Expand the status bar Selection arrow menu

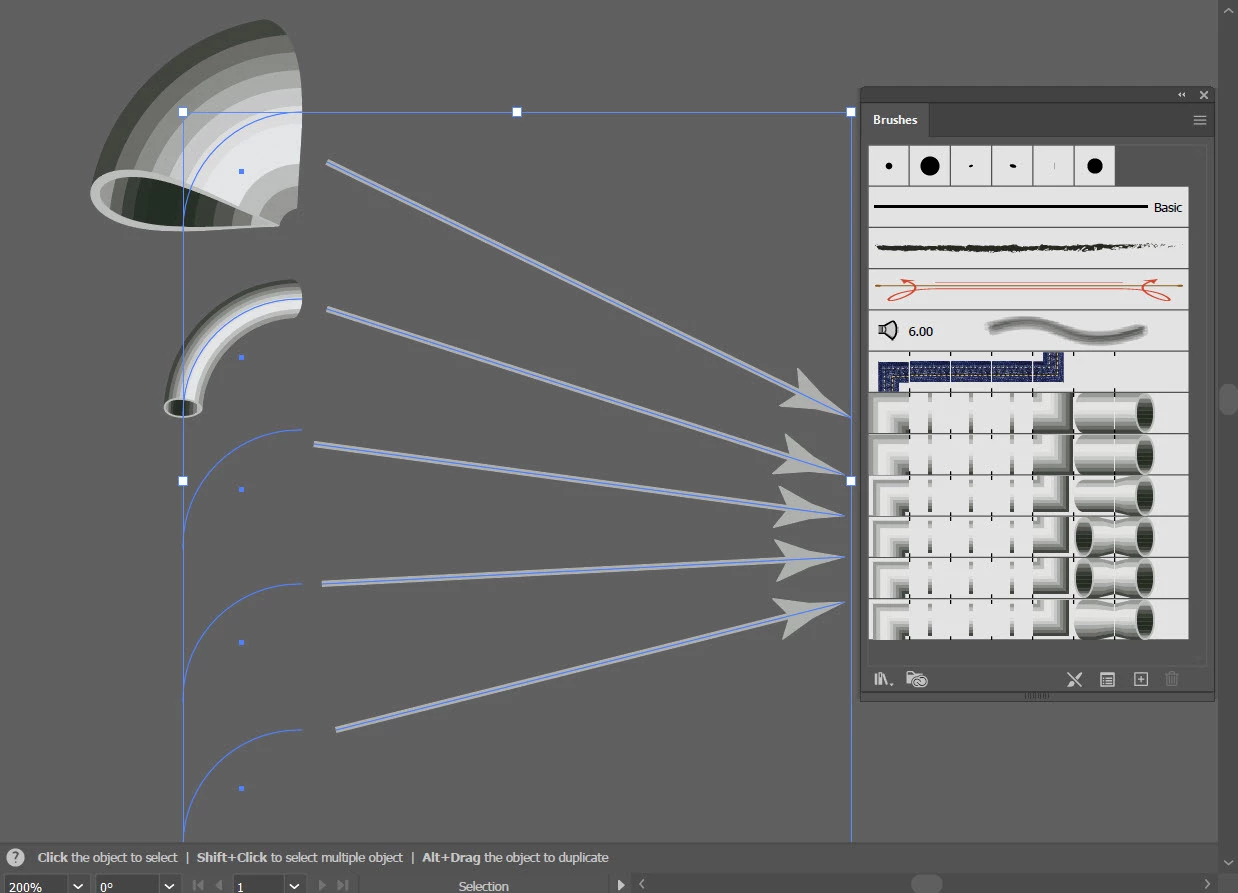tap(621, 885)
